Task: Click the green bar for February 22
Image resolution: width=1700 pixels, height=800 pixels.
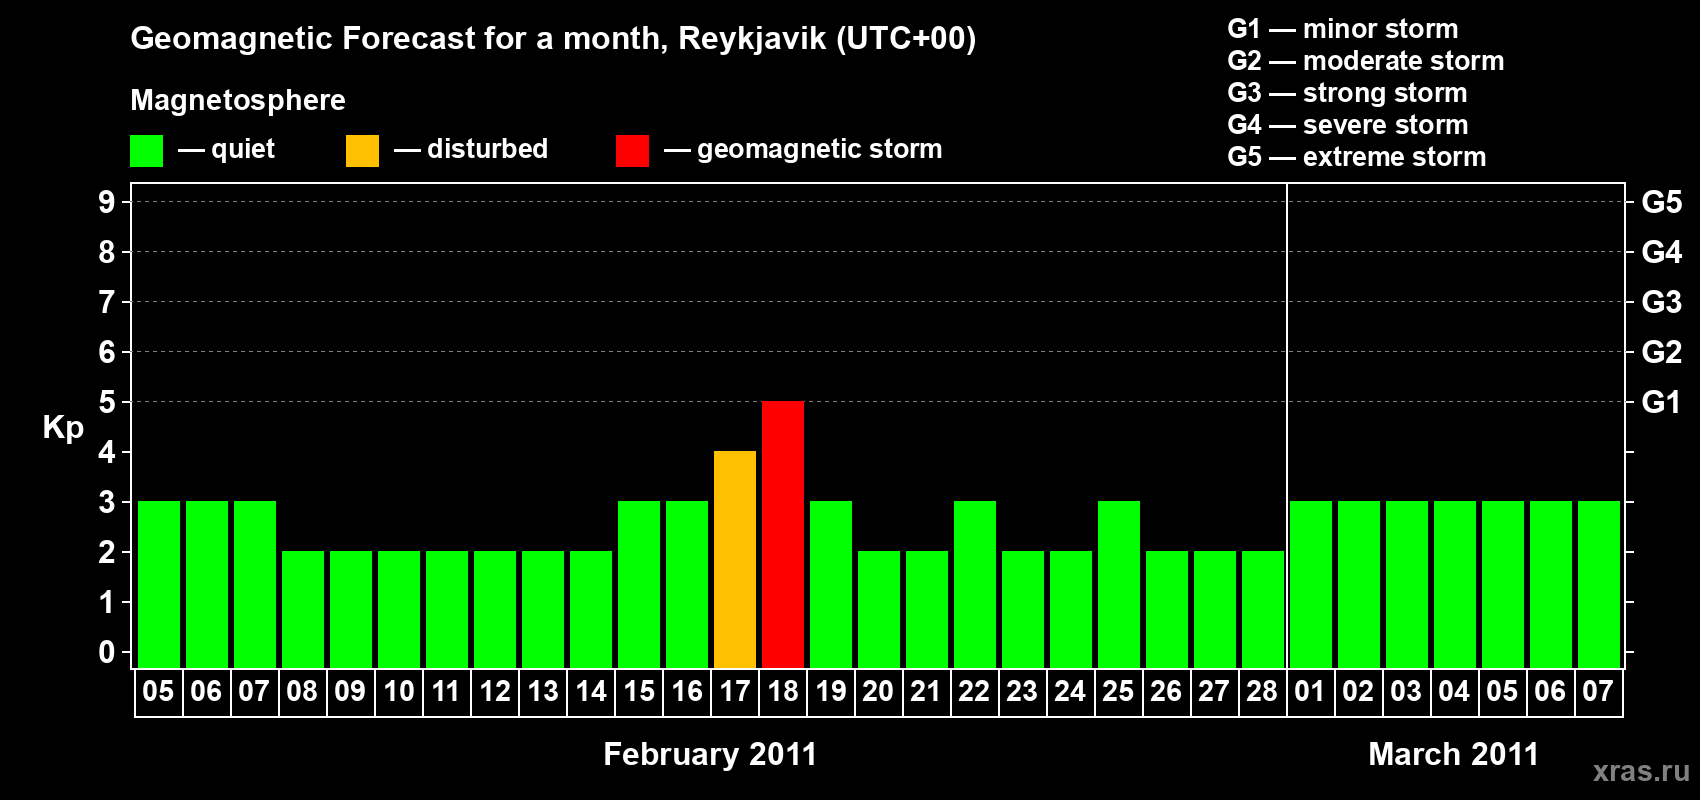Action: pyautogui.click(x=975, y=584)
